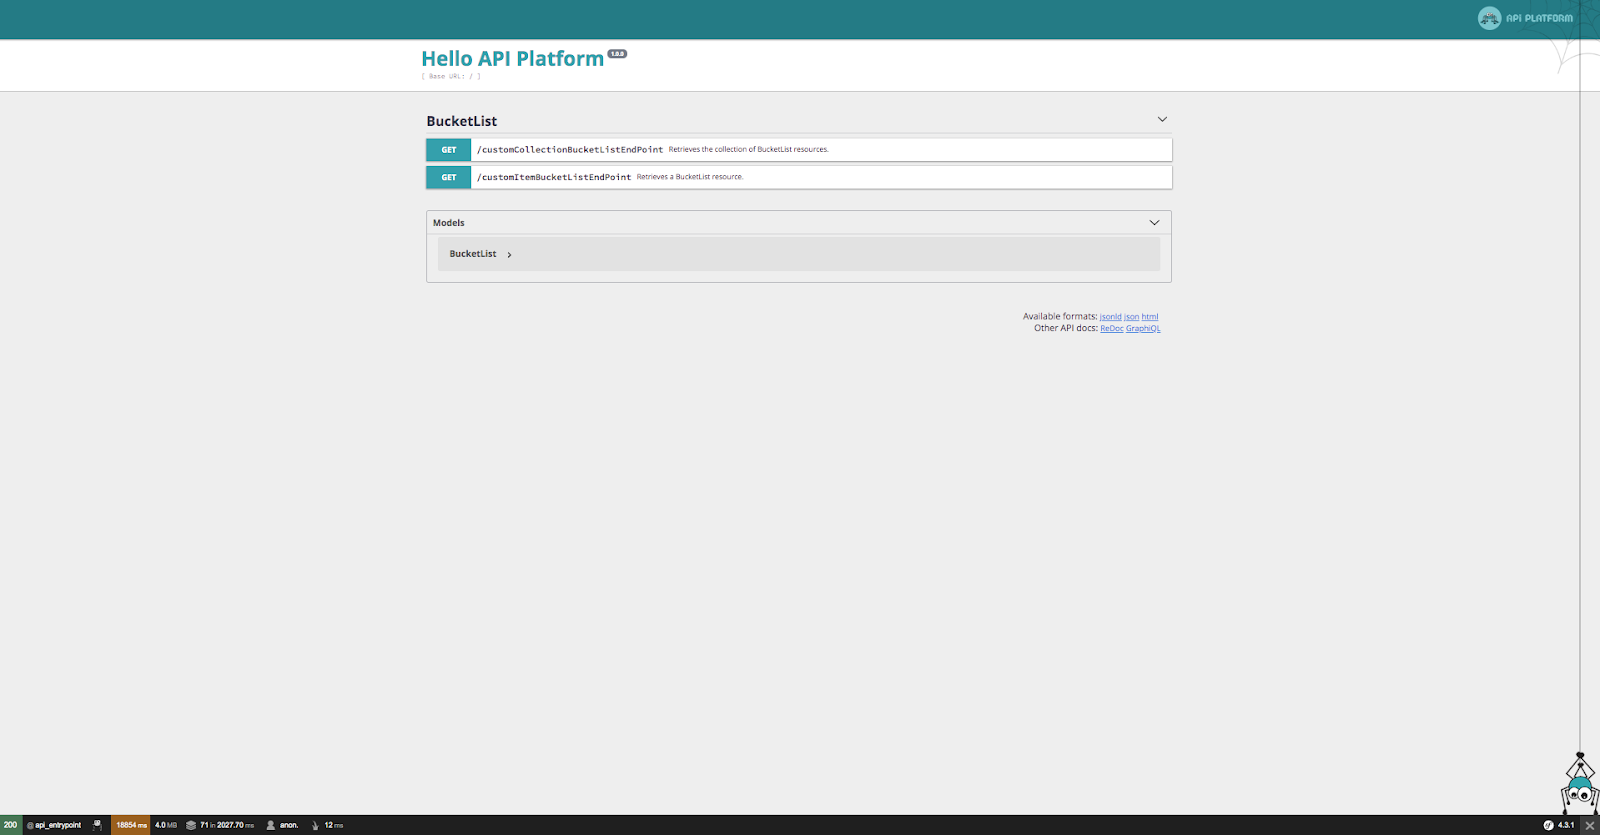Click the 1.0.0 version badge
This screenshot has height=835, width=1600.
[617, 54]
